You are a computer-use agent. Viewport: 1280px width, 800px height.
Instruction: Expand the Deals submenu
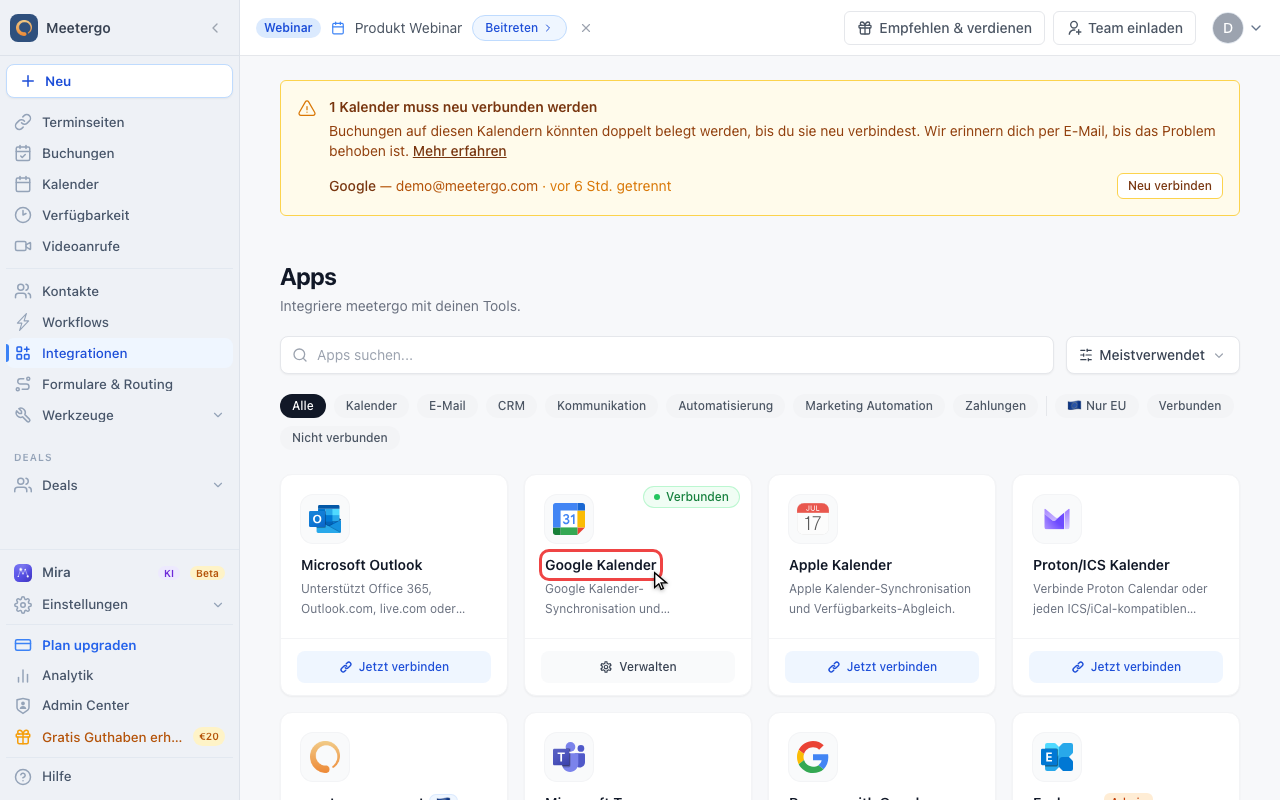click(x=218, y=485)
